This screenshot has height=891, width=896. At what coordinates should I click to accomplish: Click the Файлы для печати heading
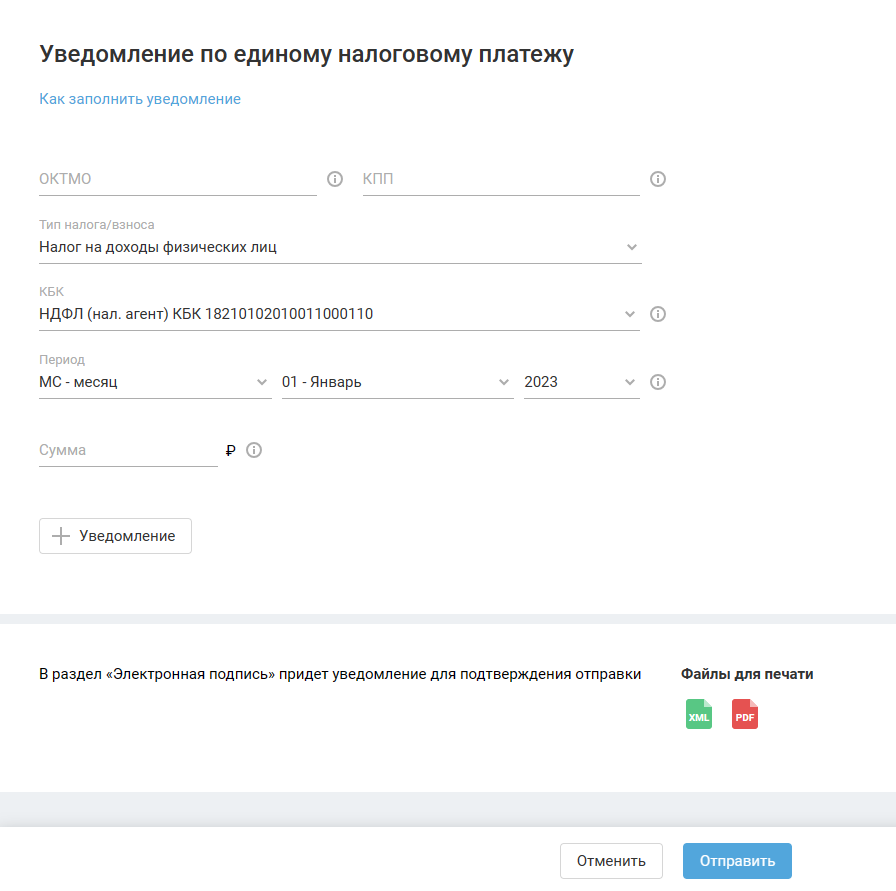click(x=747, y=674)
